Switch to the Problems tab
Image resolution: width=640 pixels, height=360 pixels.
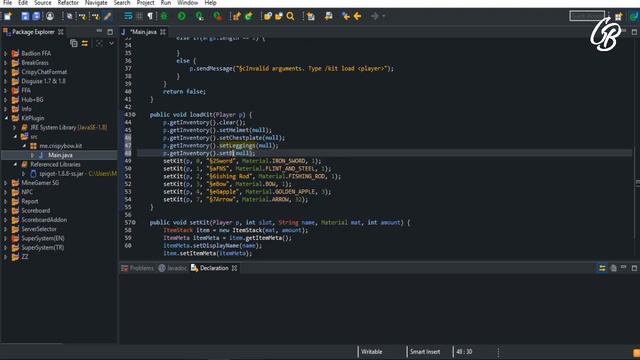[138, 268]
